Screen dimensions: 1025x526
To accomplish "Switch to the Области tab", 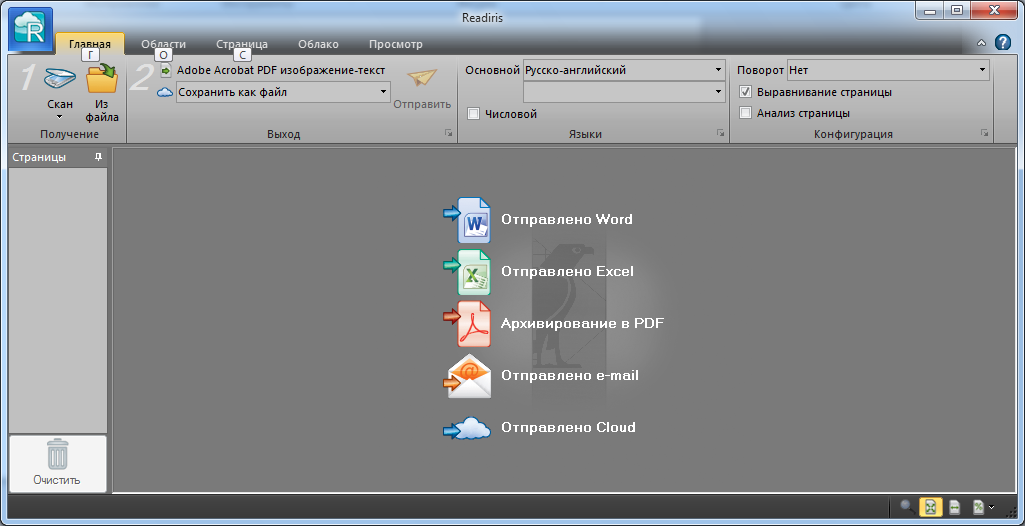I will [x=163, y=44].
